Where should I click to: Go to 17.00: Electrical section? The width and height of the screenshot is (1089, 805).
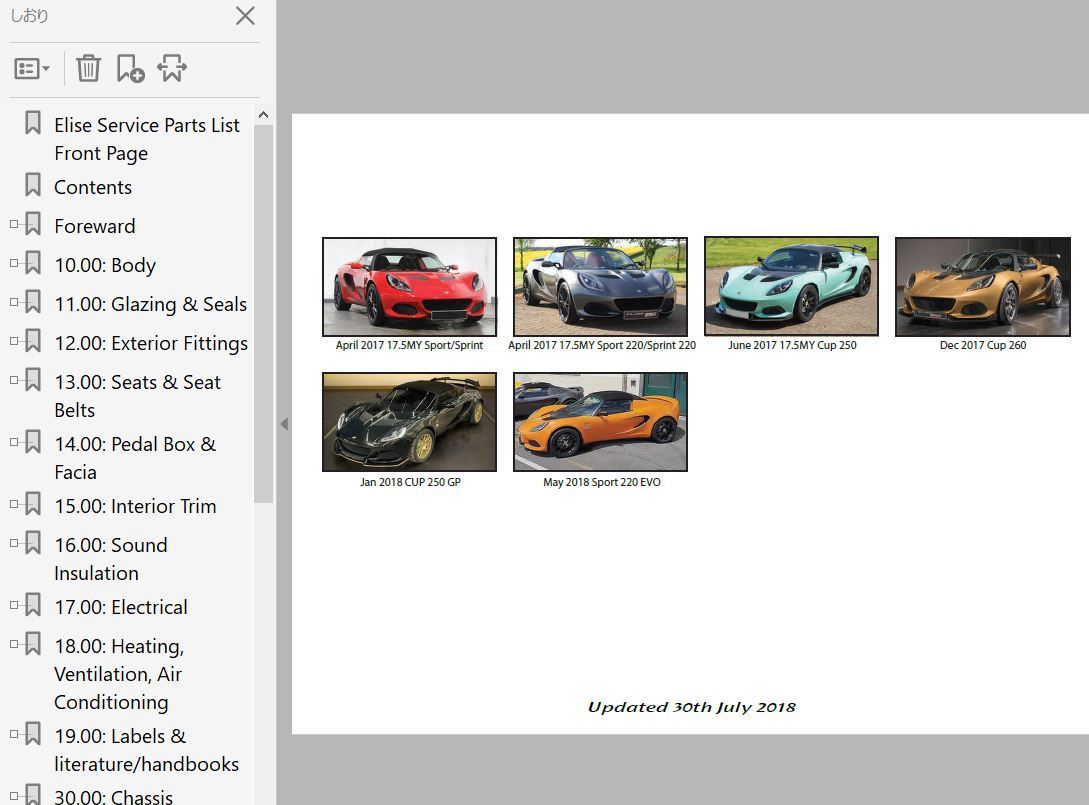point(121,606)
